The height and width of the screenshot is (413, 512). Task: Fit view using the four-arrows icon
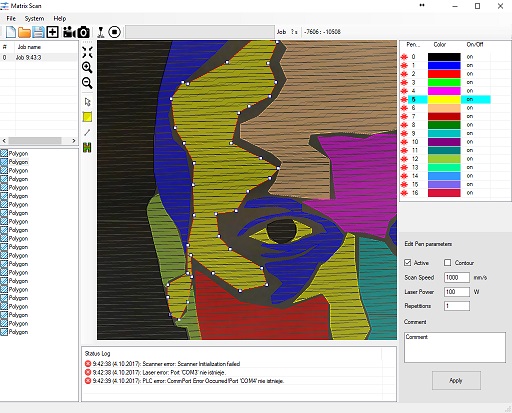[87, 52]
